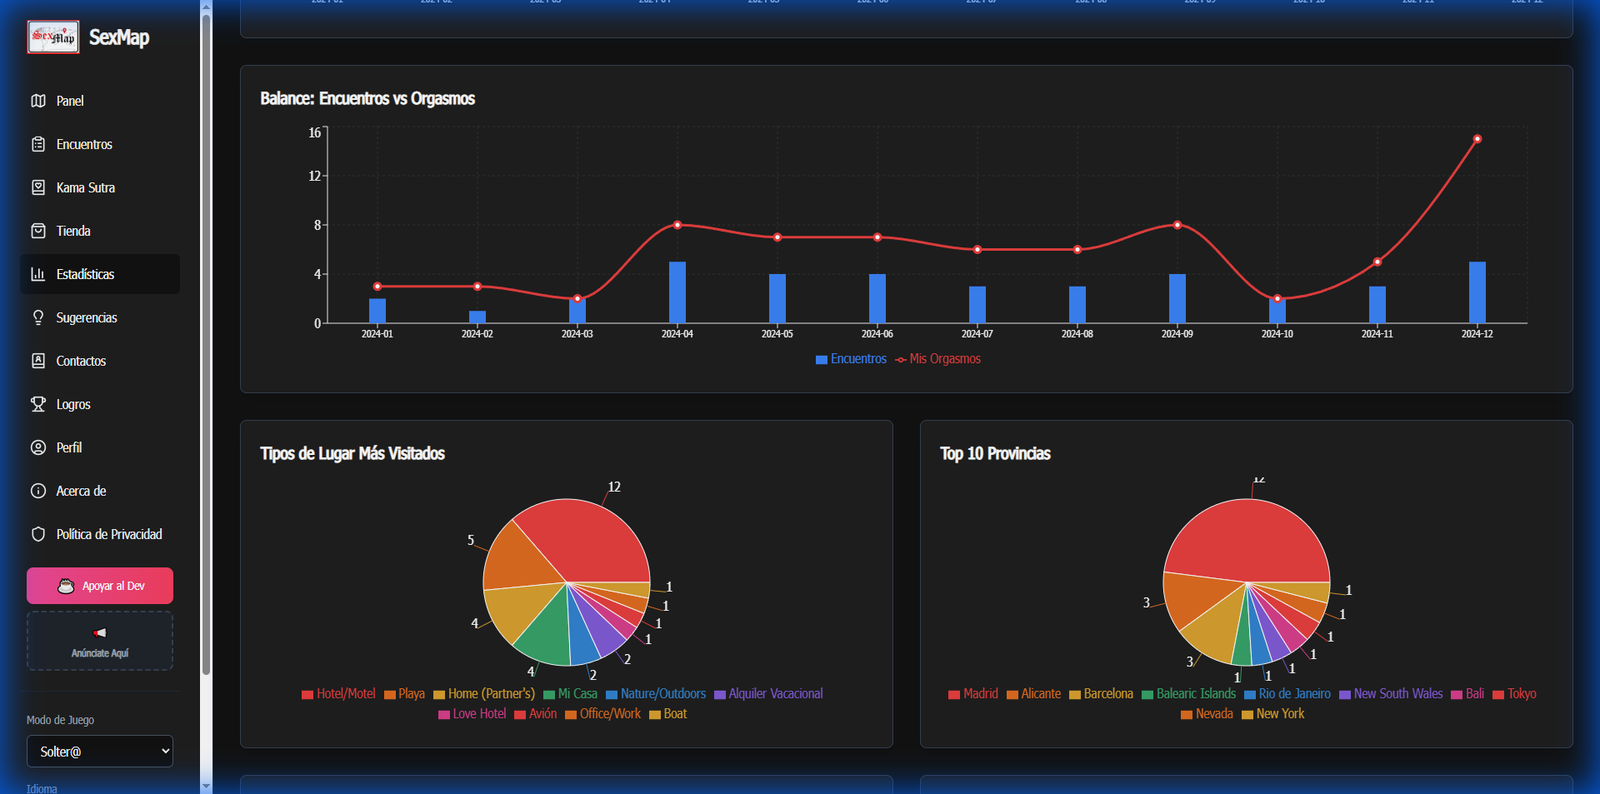Click the Encuentros list icon
The height and width of the screenshot is (794, 1600).
38,144
